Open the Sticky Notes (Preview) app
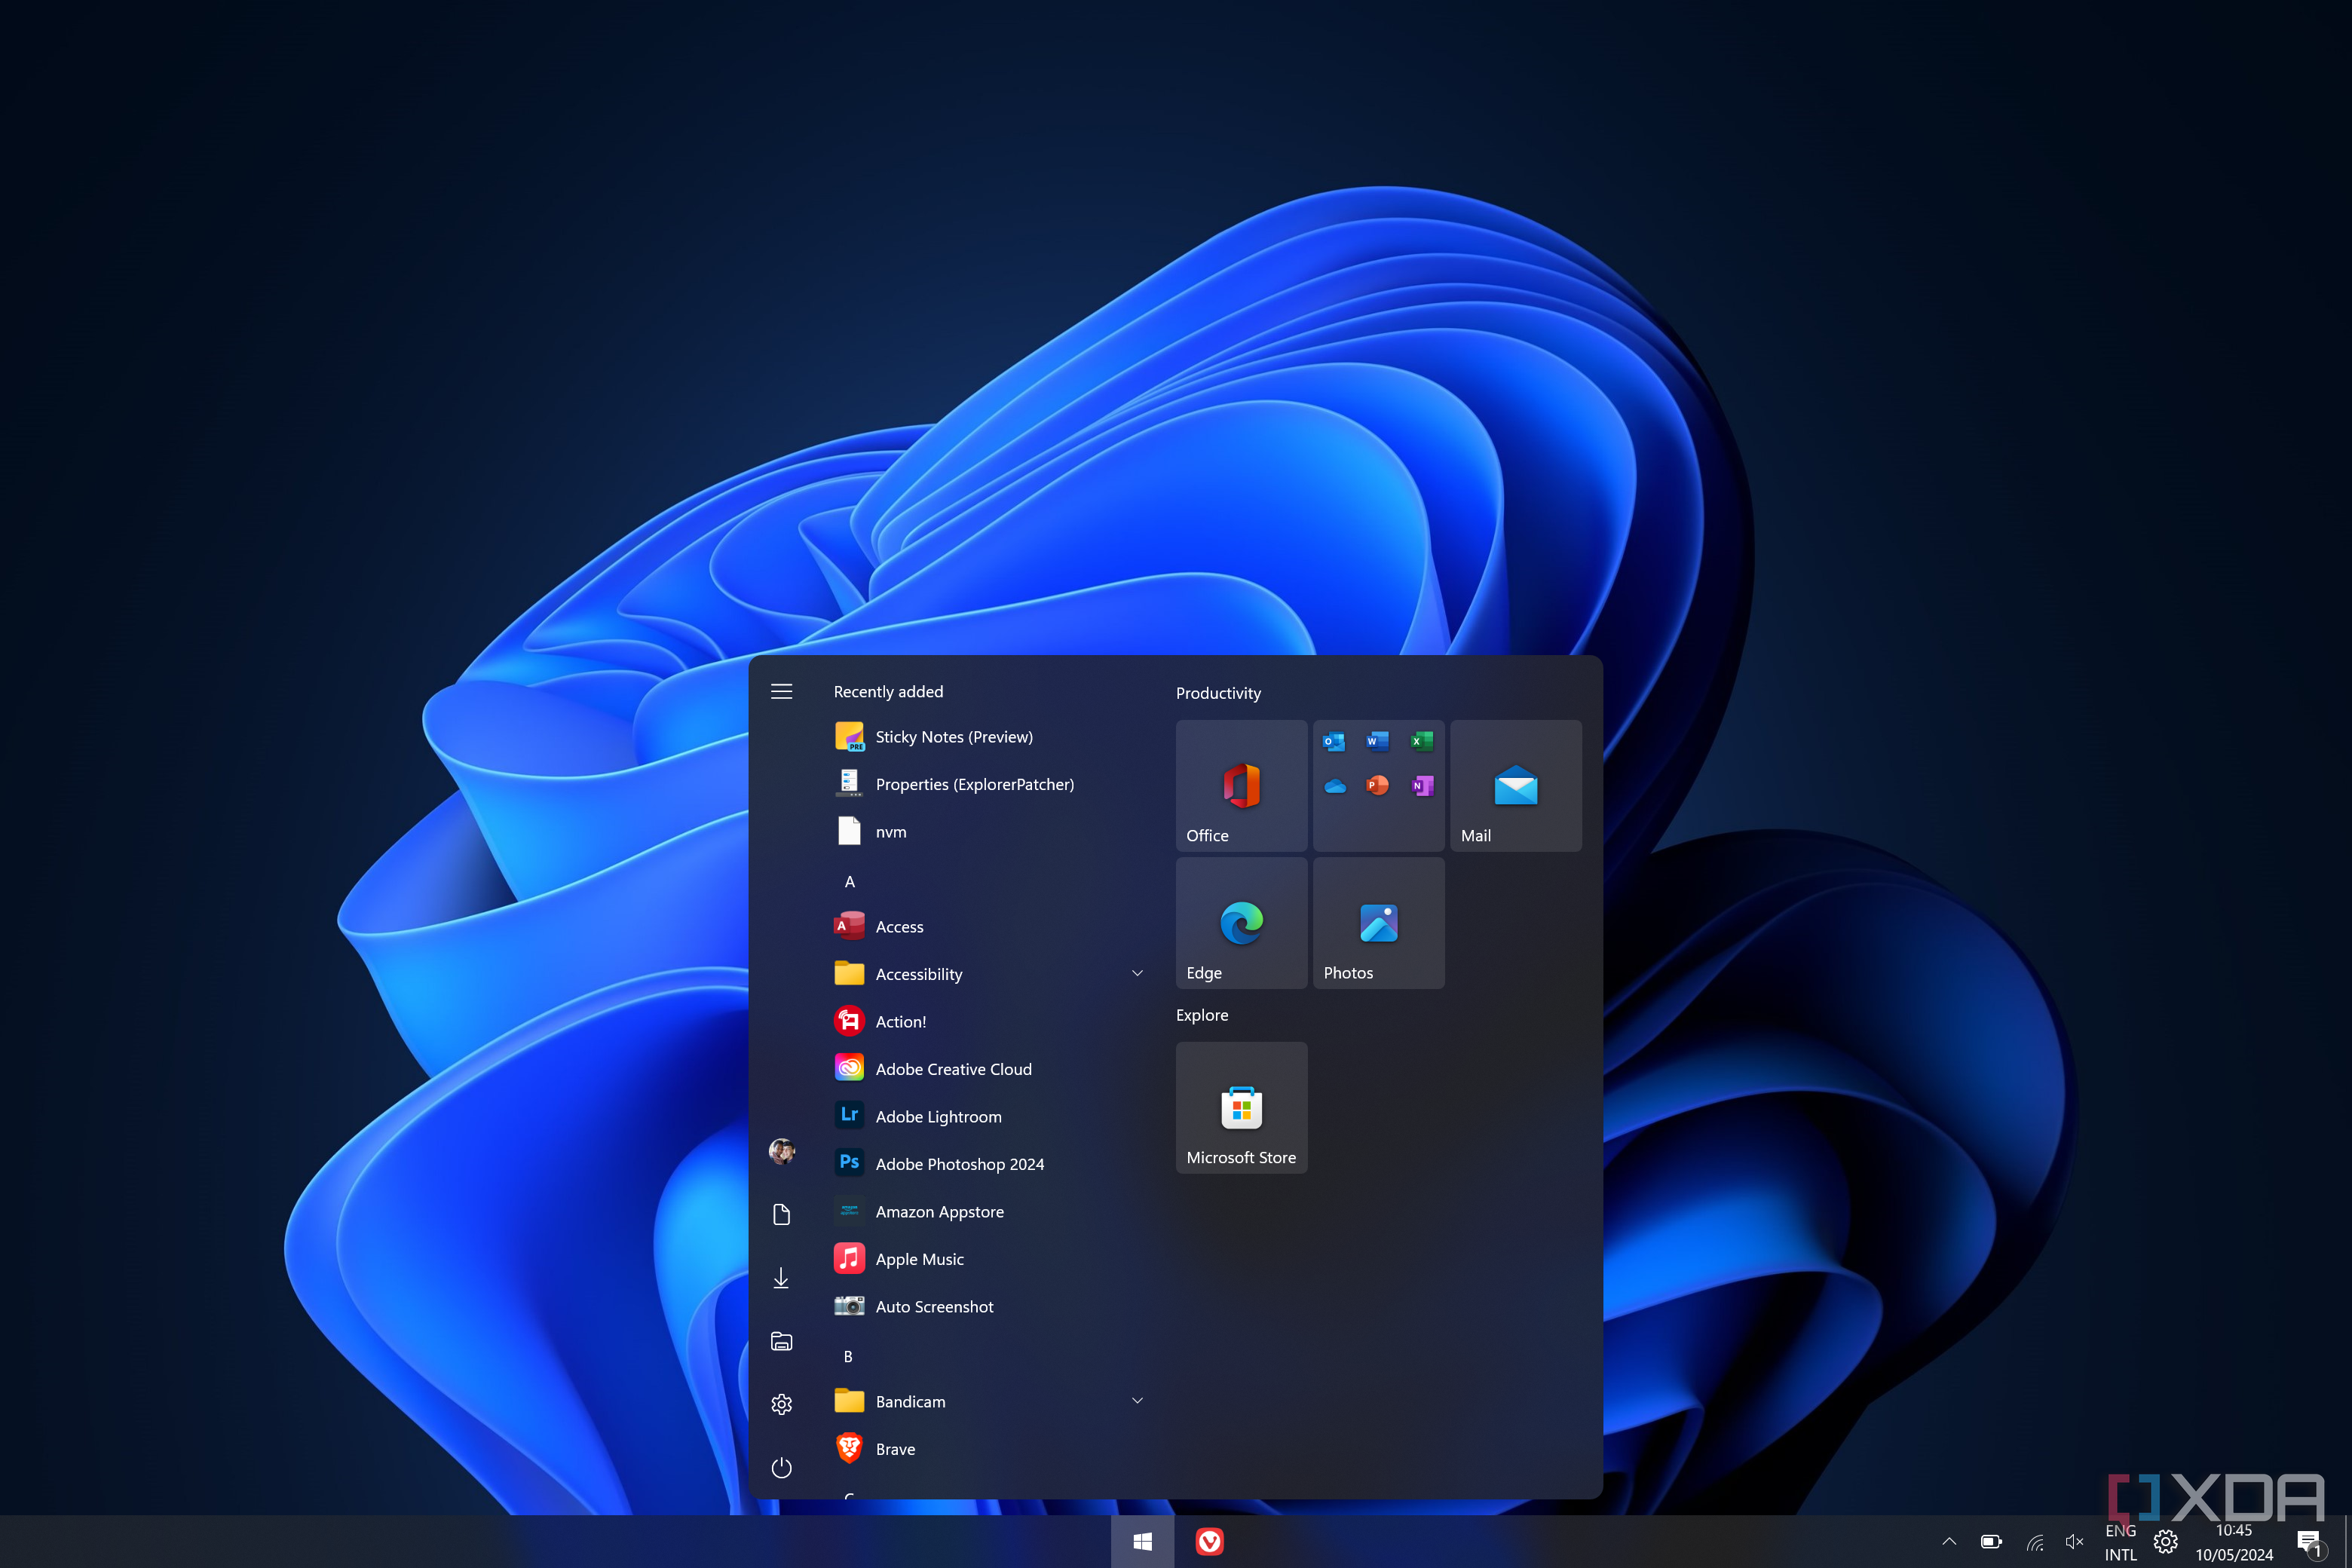 [x=990, y=737]
